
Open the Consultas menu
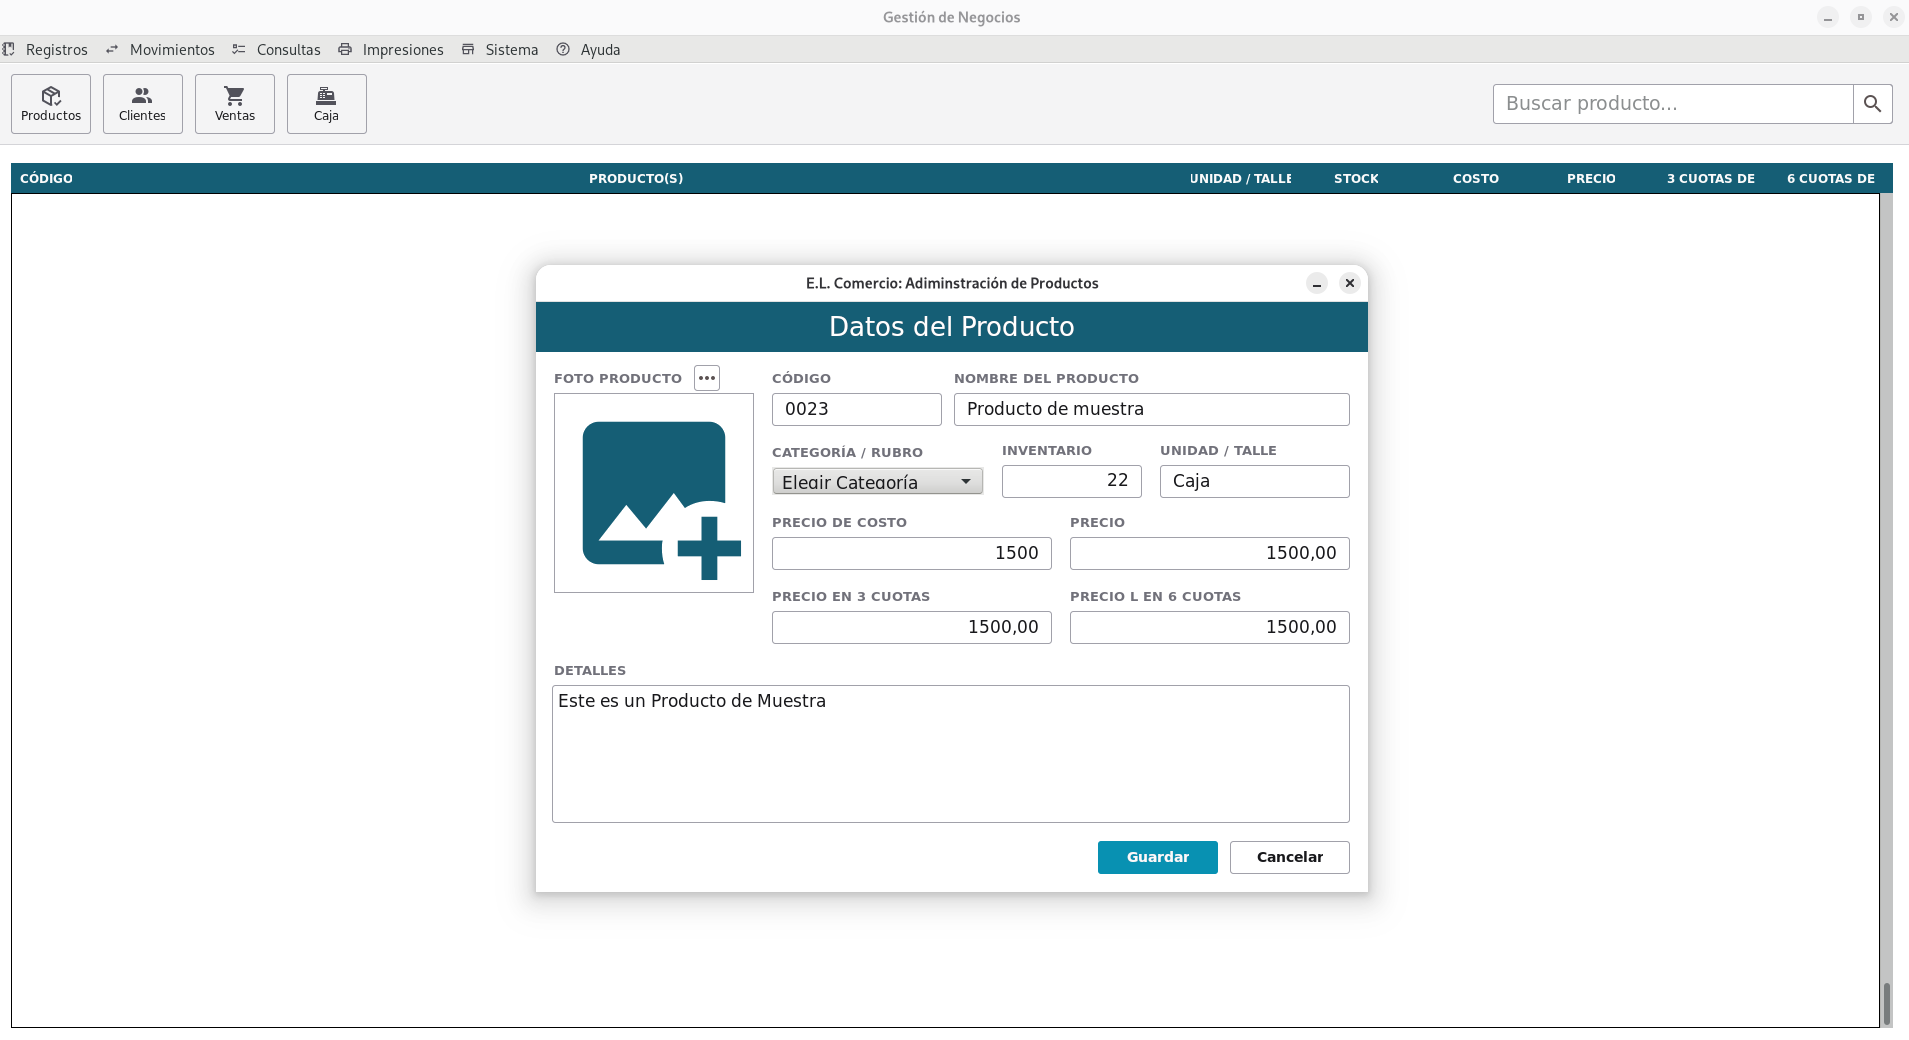288,50
